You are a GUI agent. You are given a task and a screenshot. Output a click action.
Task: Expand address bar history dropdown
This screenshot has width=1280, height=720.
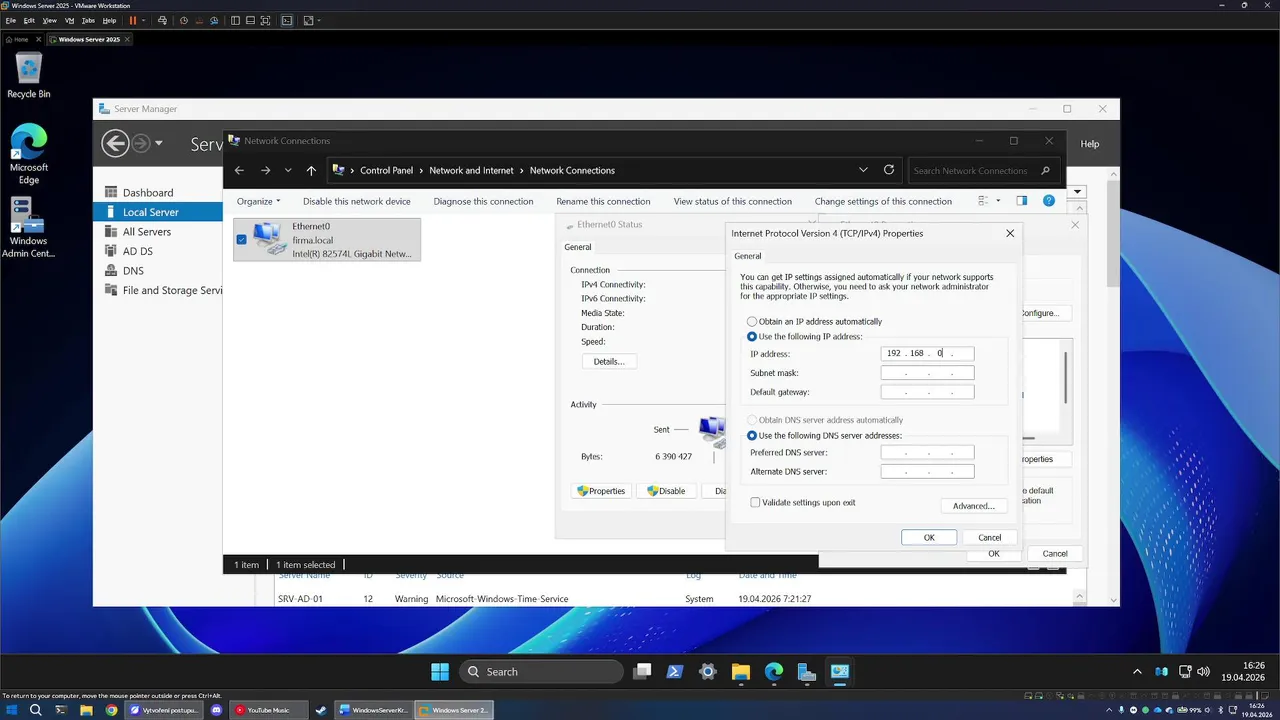[x=863, y=170]
